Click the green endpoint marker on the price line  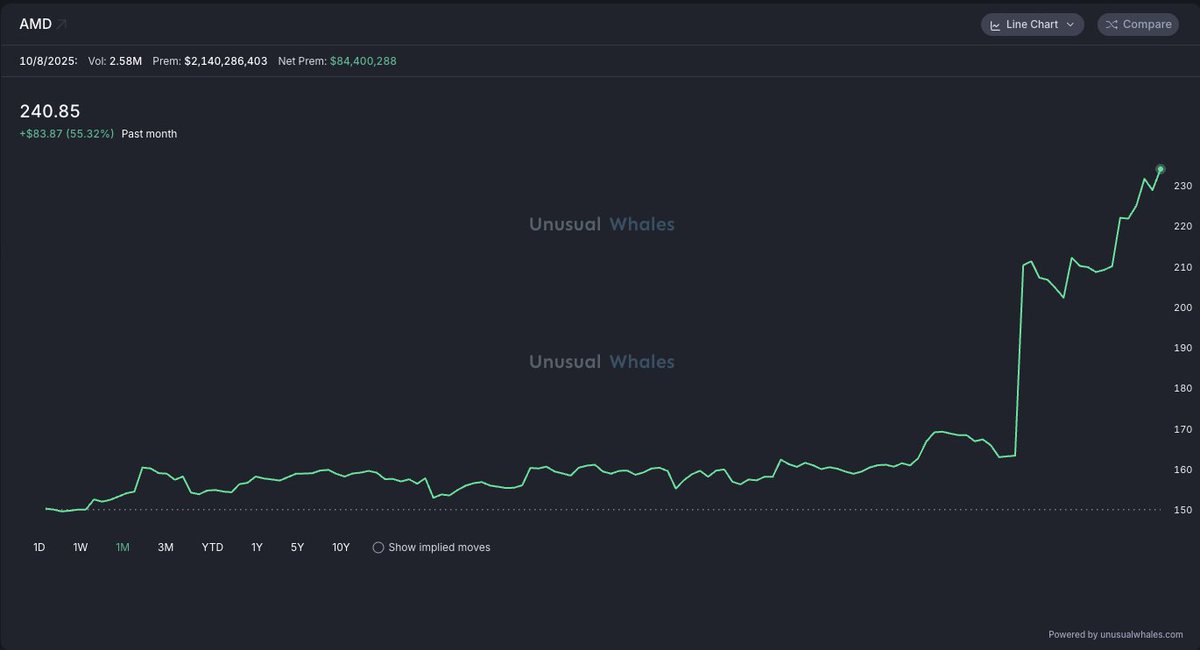(1160, 169)
